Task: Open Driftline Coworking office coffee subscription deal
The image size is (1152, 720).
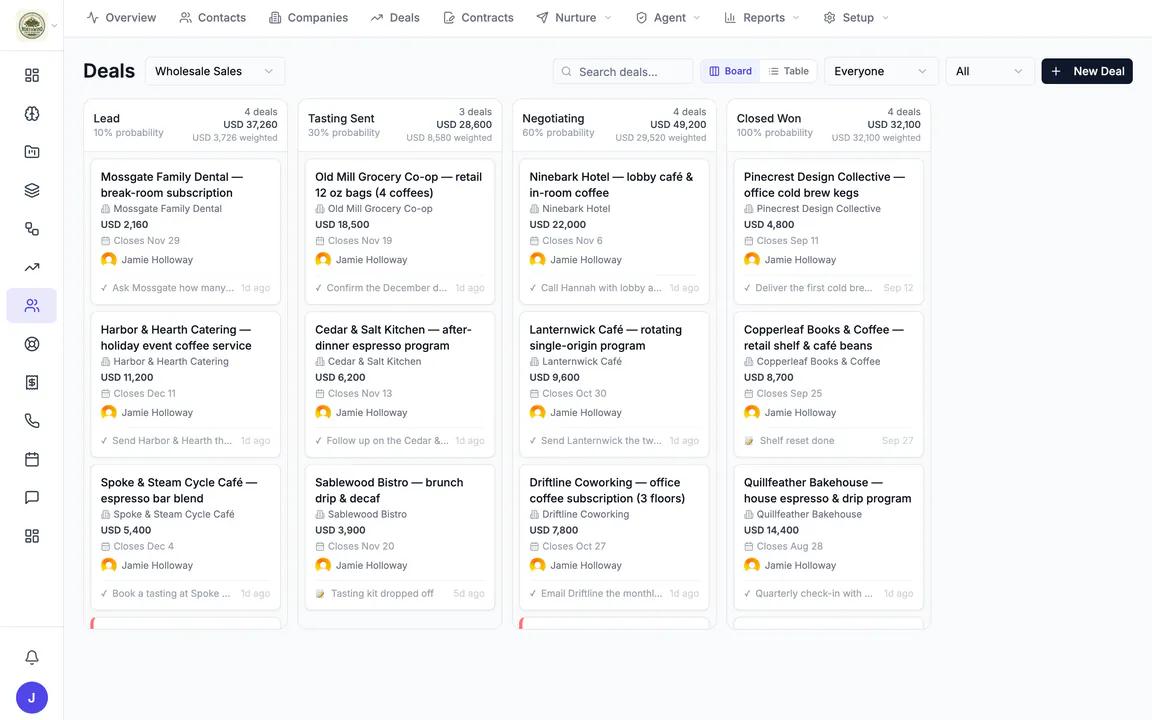Action: tap(614, 537)
